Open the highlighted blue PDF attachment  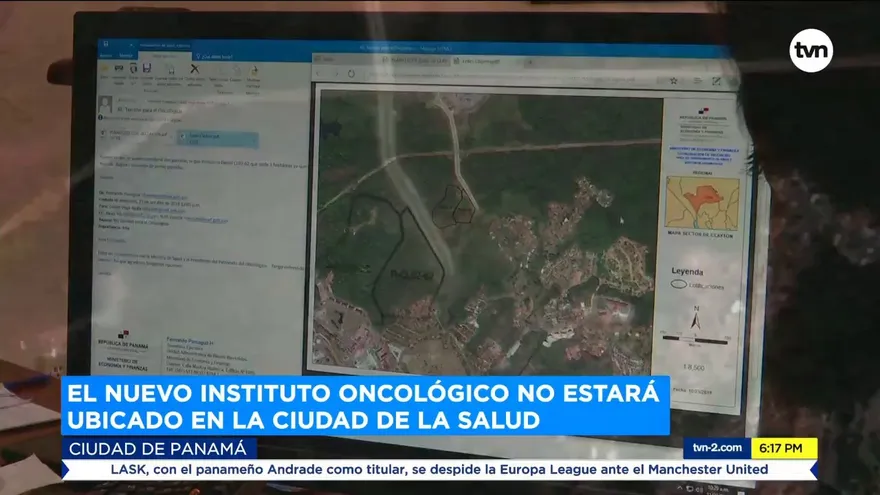[218, 139]
